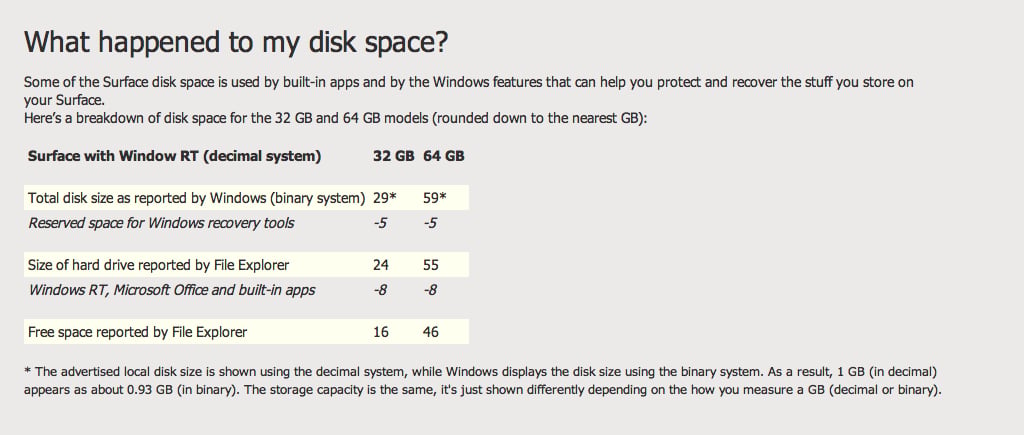The width and height of the screenshot is (1024, 435).
Task: Click the 'Here's a breakdown of disk space' sentence
Action: point(335,120)
